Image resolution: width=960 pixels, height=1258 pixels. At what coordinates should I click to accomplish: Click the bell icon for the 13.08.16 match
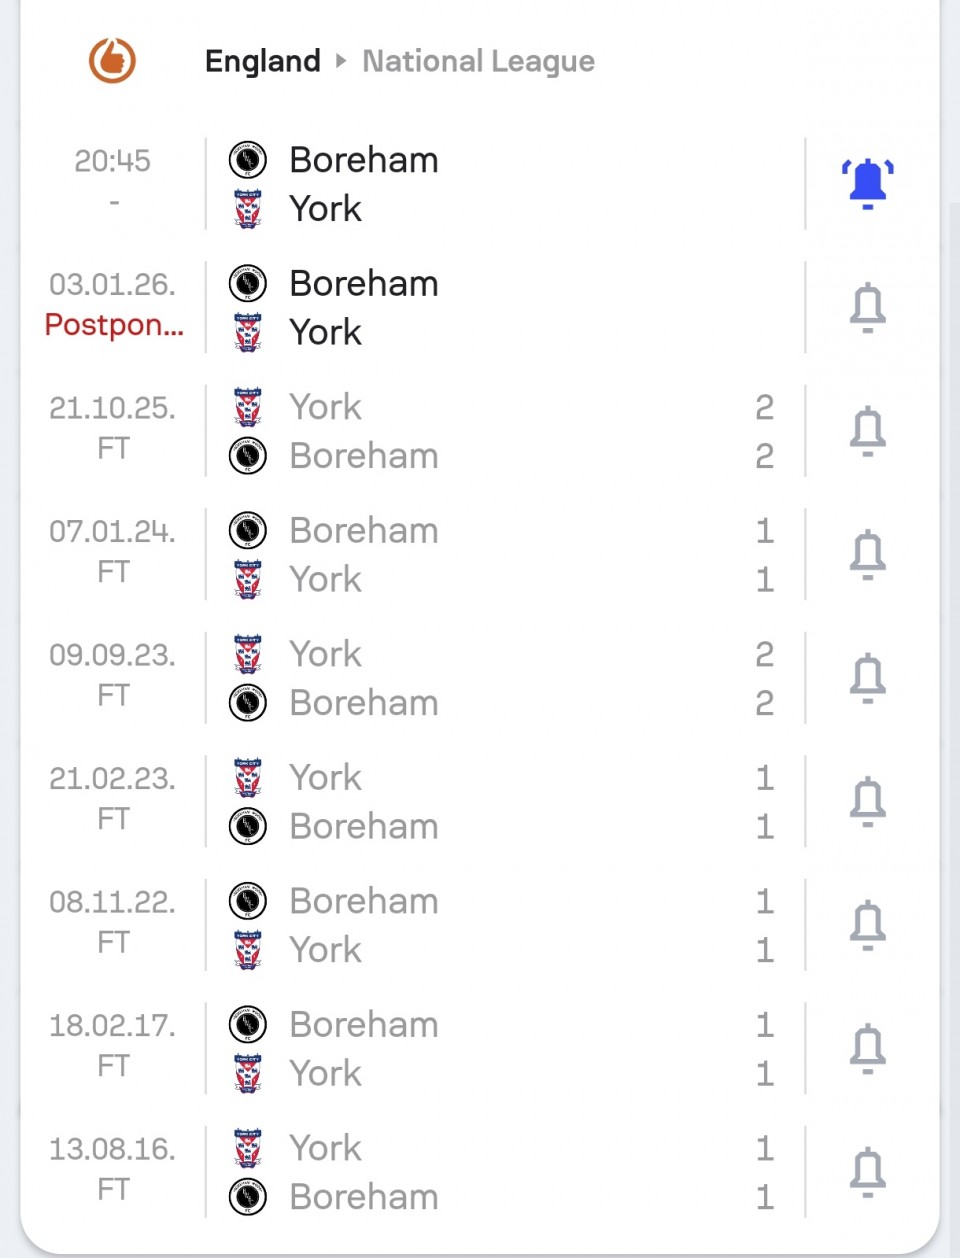tap(867, 1172)
